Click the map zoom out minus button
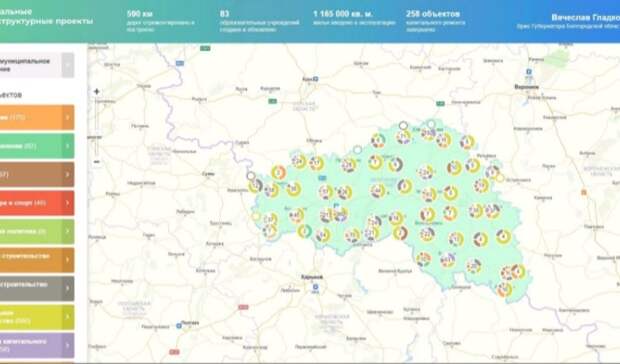The height and width of the screenshot is (364, 620). click(97, 162)
